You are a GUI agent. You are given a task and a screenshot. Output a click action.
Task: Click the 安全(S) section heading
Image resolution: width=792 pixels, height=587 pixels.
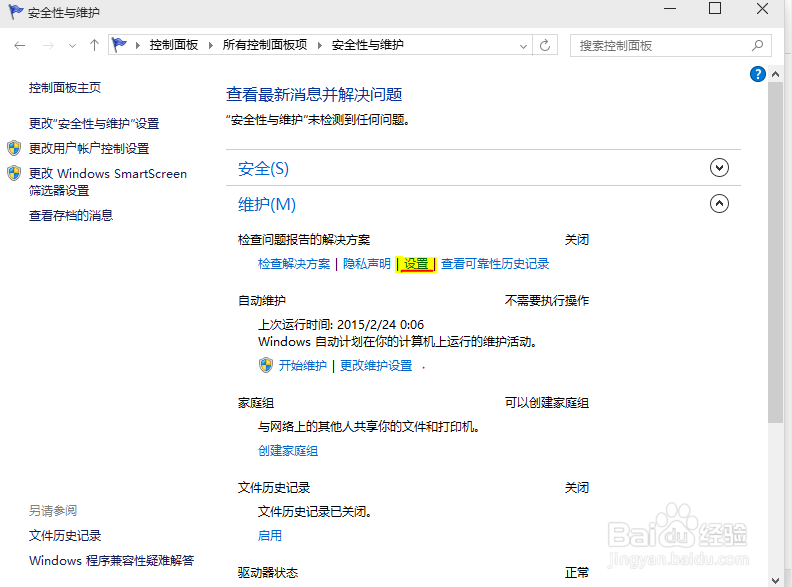(x=263, y=169)
